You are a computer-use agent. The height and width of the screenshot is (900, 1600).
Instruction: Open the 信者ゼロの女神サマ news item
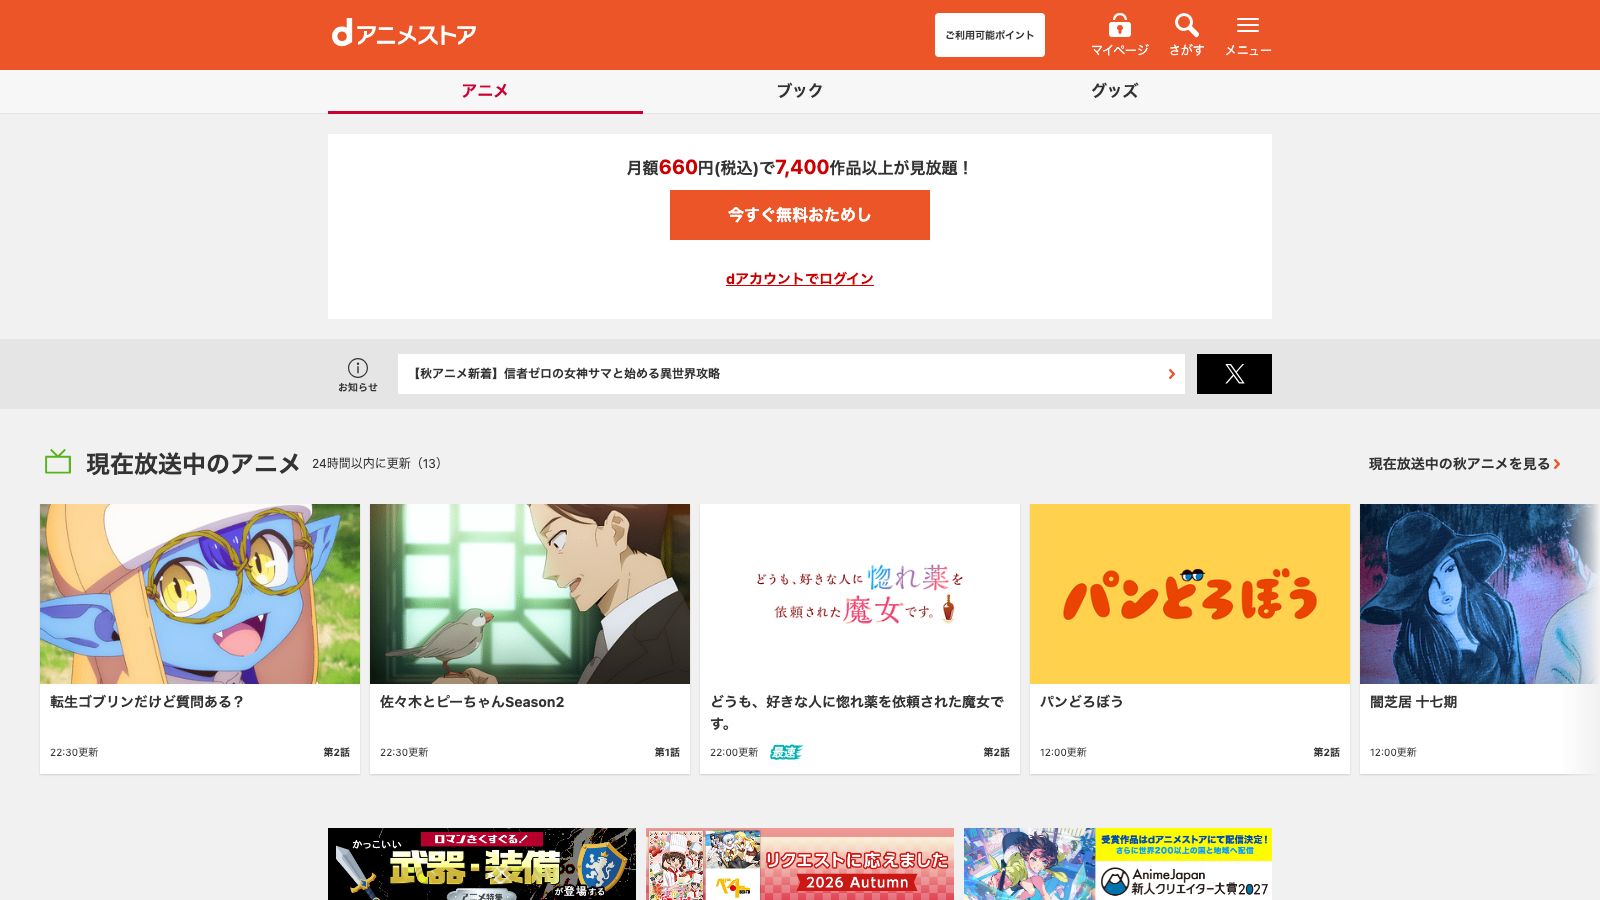click(x=791, y=374)
